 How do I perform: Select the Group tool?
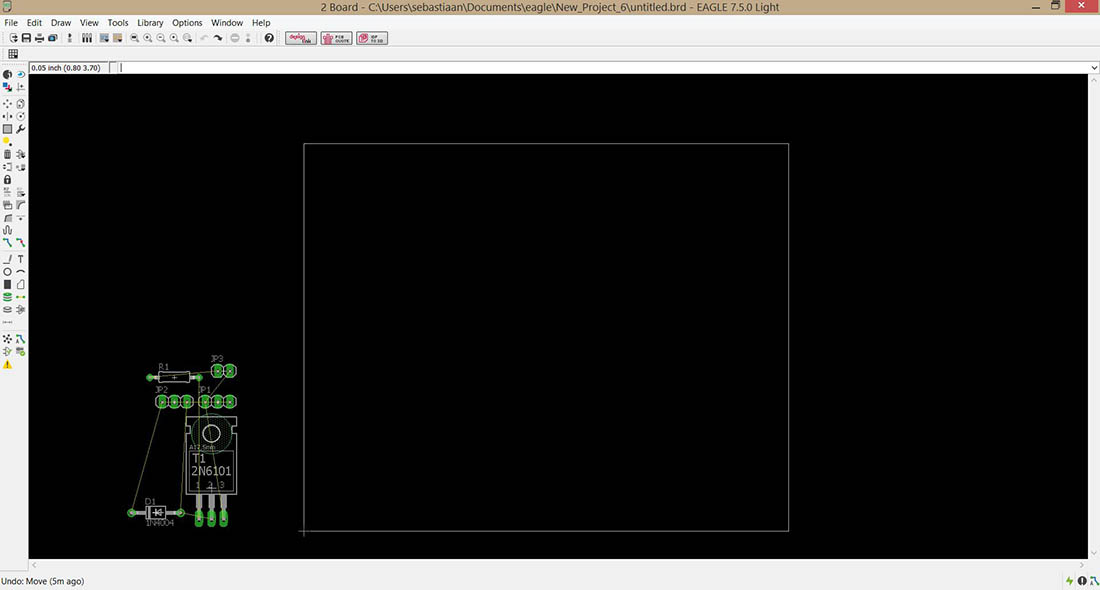tap(7, 129)
